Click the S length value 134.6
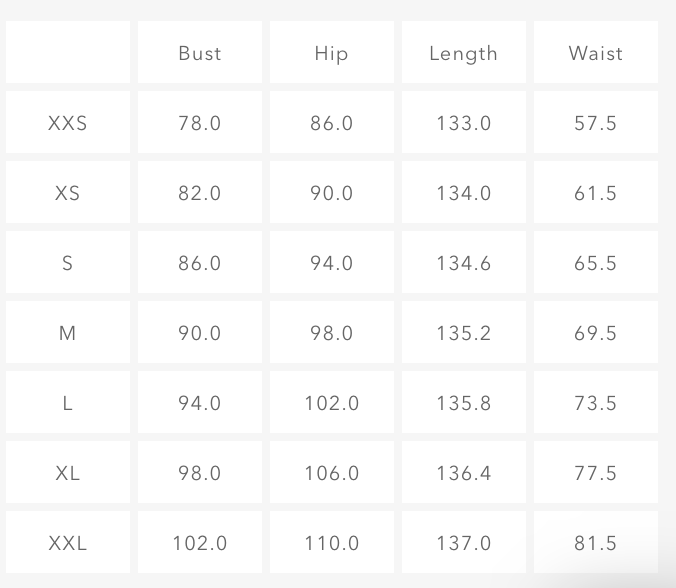This screenshot has height=588, width=676. coord(463,263)
